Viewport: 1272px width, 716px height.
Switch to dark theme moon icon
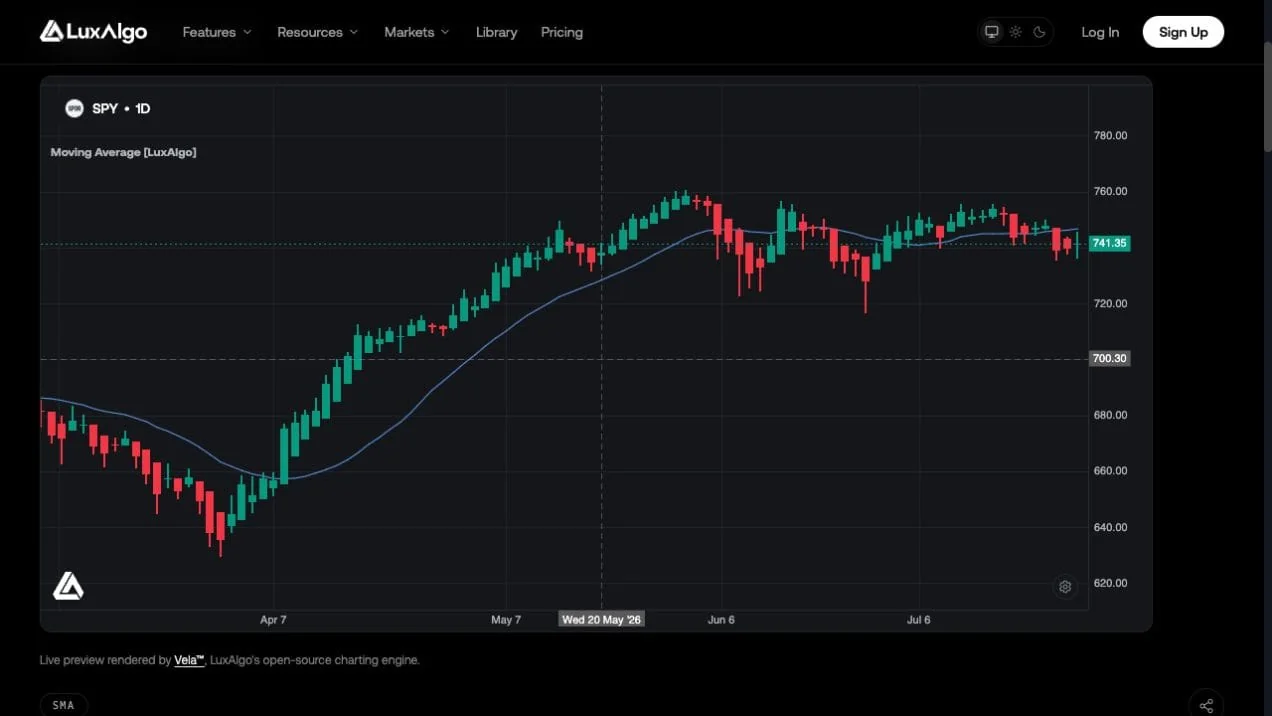(x=1040, y=32)
